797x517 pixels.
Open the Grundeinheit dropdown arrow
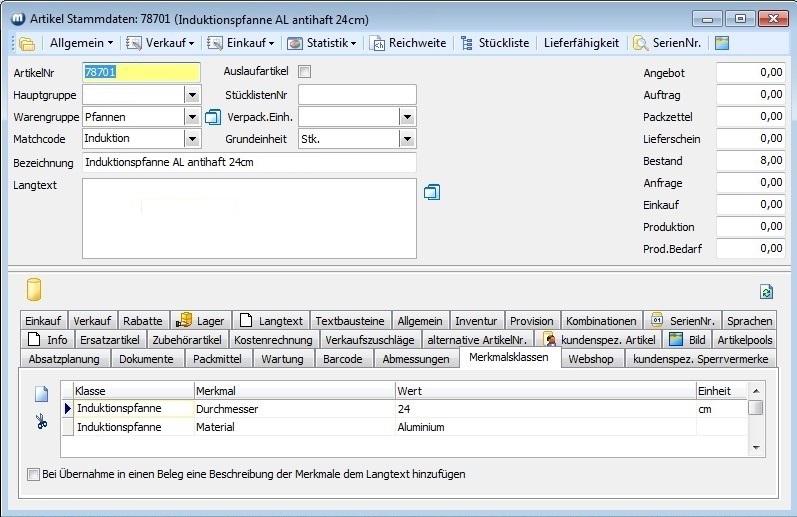click(x=406, y=139)
